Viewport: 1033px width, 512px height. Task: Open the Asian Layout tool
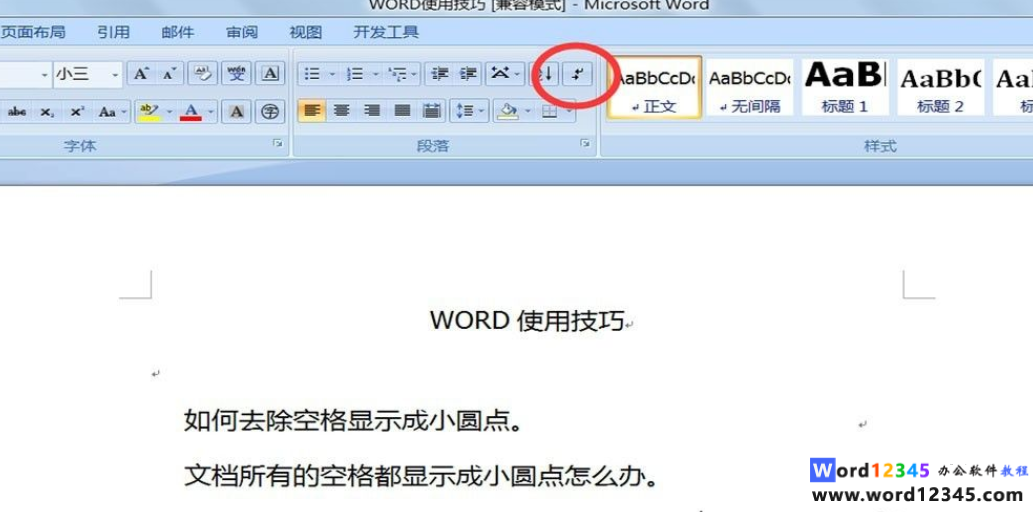point(501,74)
